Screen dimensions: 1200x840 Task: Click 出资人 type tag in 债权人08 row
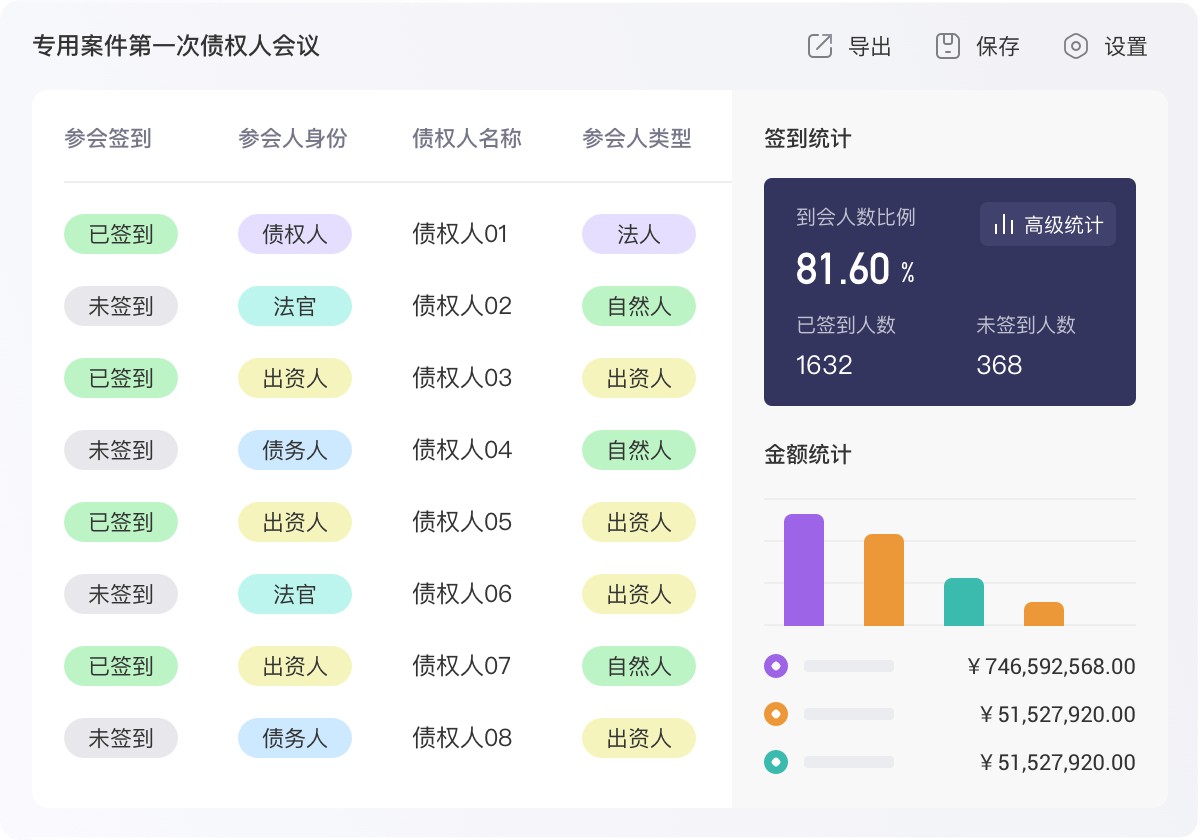(639, 738)
